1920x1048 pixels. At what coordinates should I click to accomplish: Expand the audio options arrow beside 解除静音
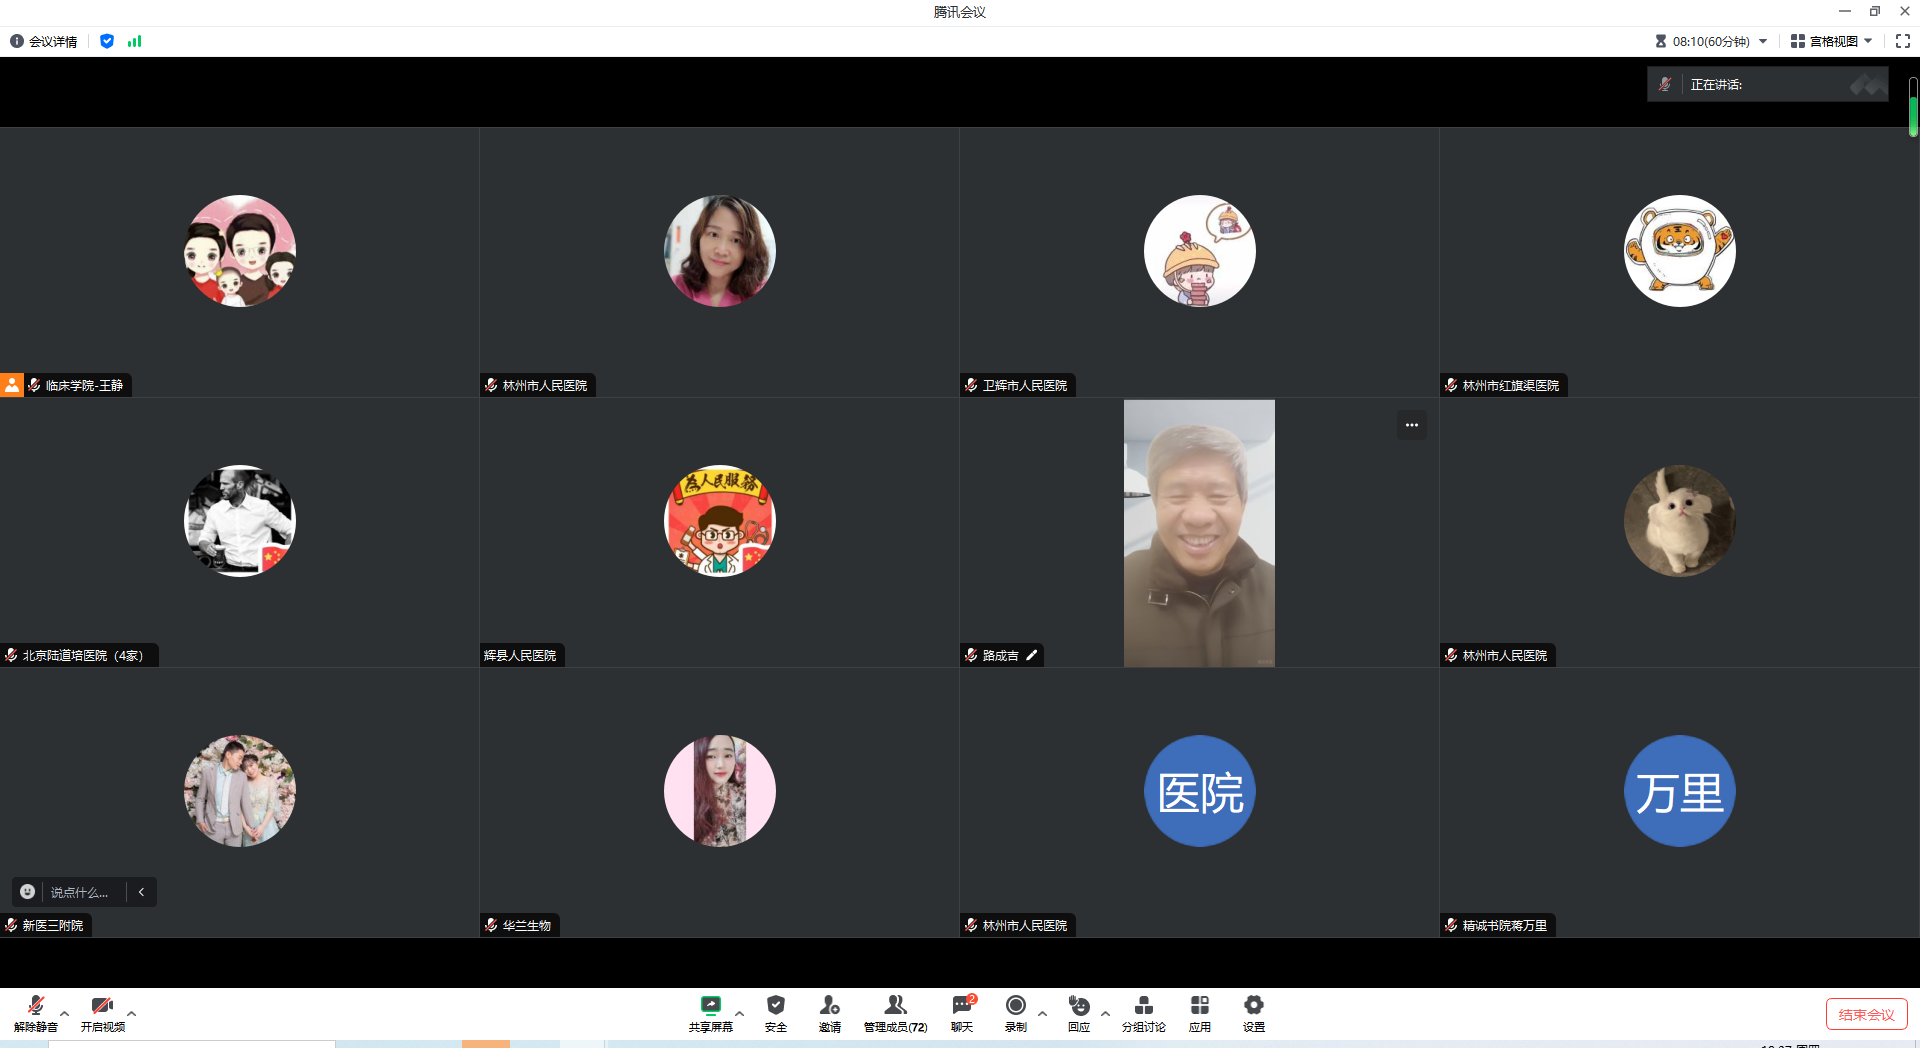(65, 1013)
